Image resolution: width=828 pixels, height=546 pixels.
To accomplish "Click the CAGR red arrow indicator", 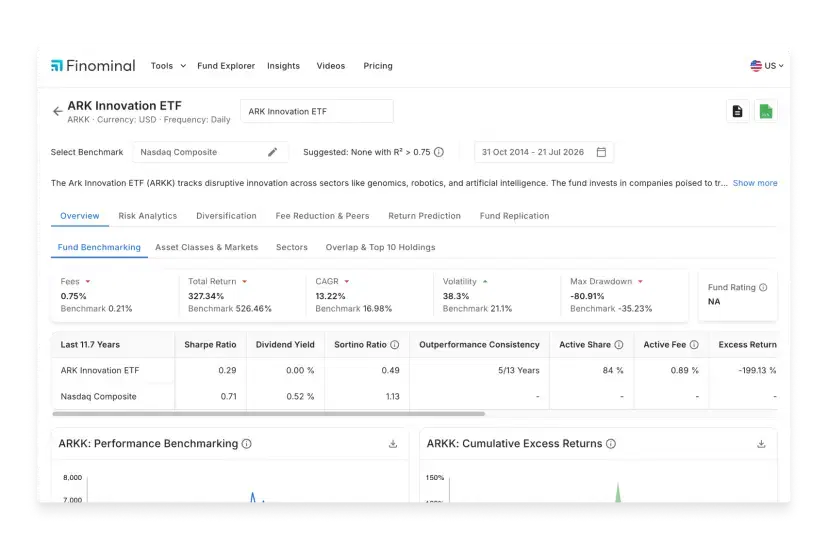I will 346,281.
